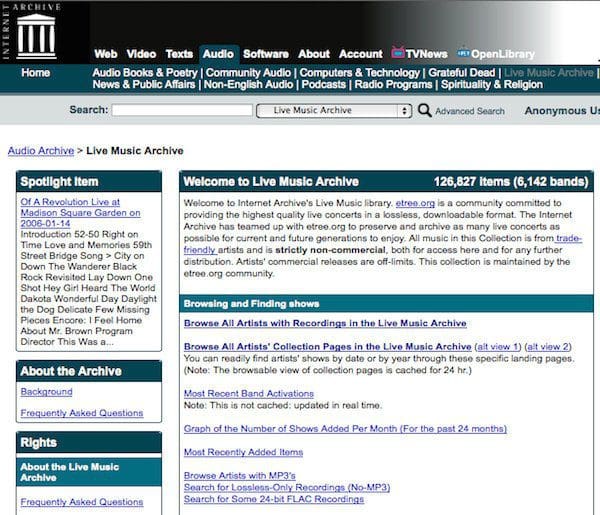Click Welcome to Live Music Archive header
Screen dimensions: 600x515
point(271,181)
